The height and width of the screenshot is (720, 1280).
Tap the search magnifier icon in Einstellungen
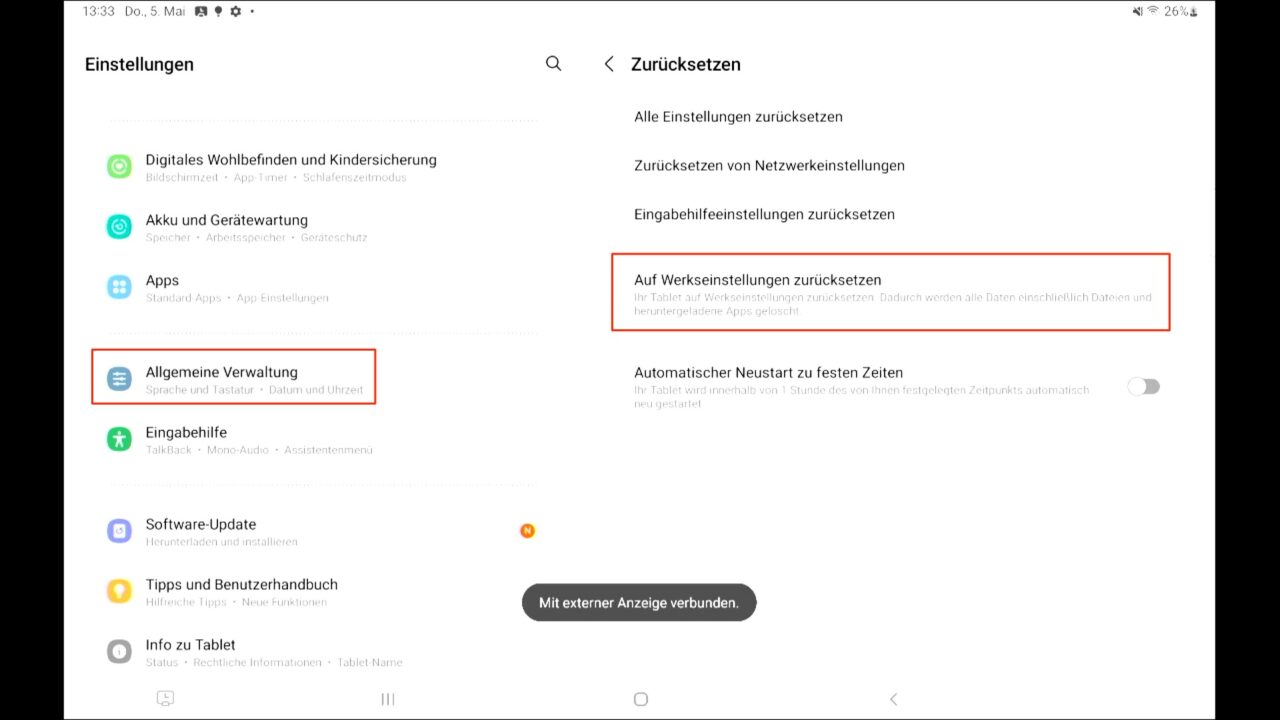553,64
